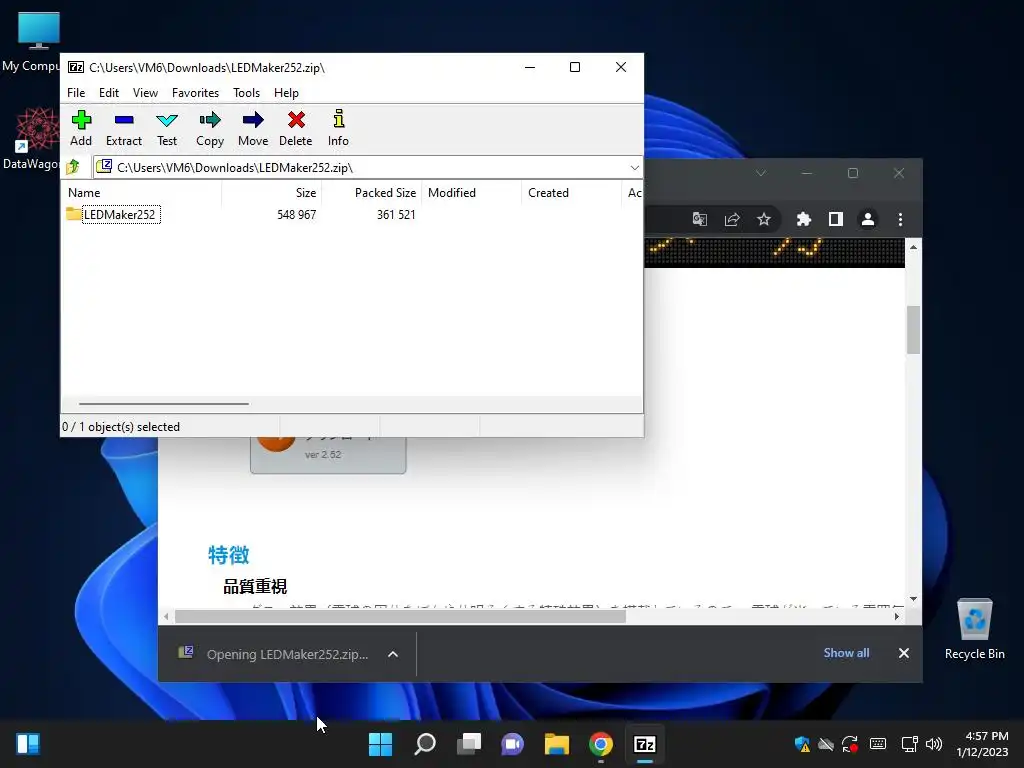
Task: Select the LEDMaker252 folder icon
Action: (x=73, y=214)
